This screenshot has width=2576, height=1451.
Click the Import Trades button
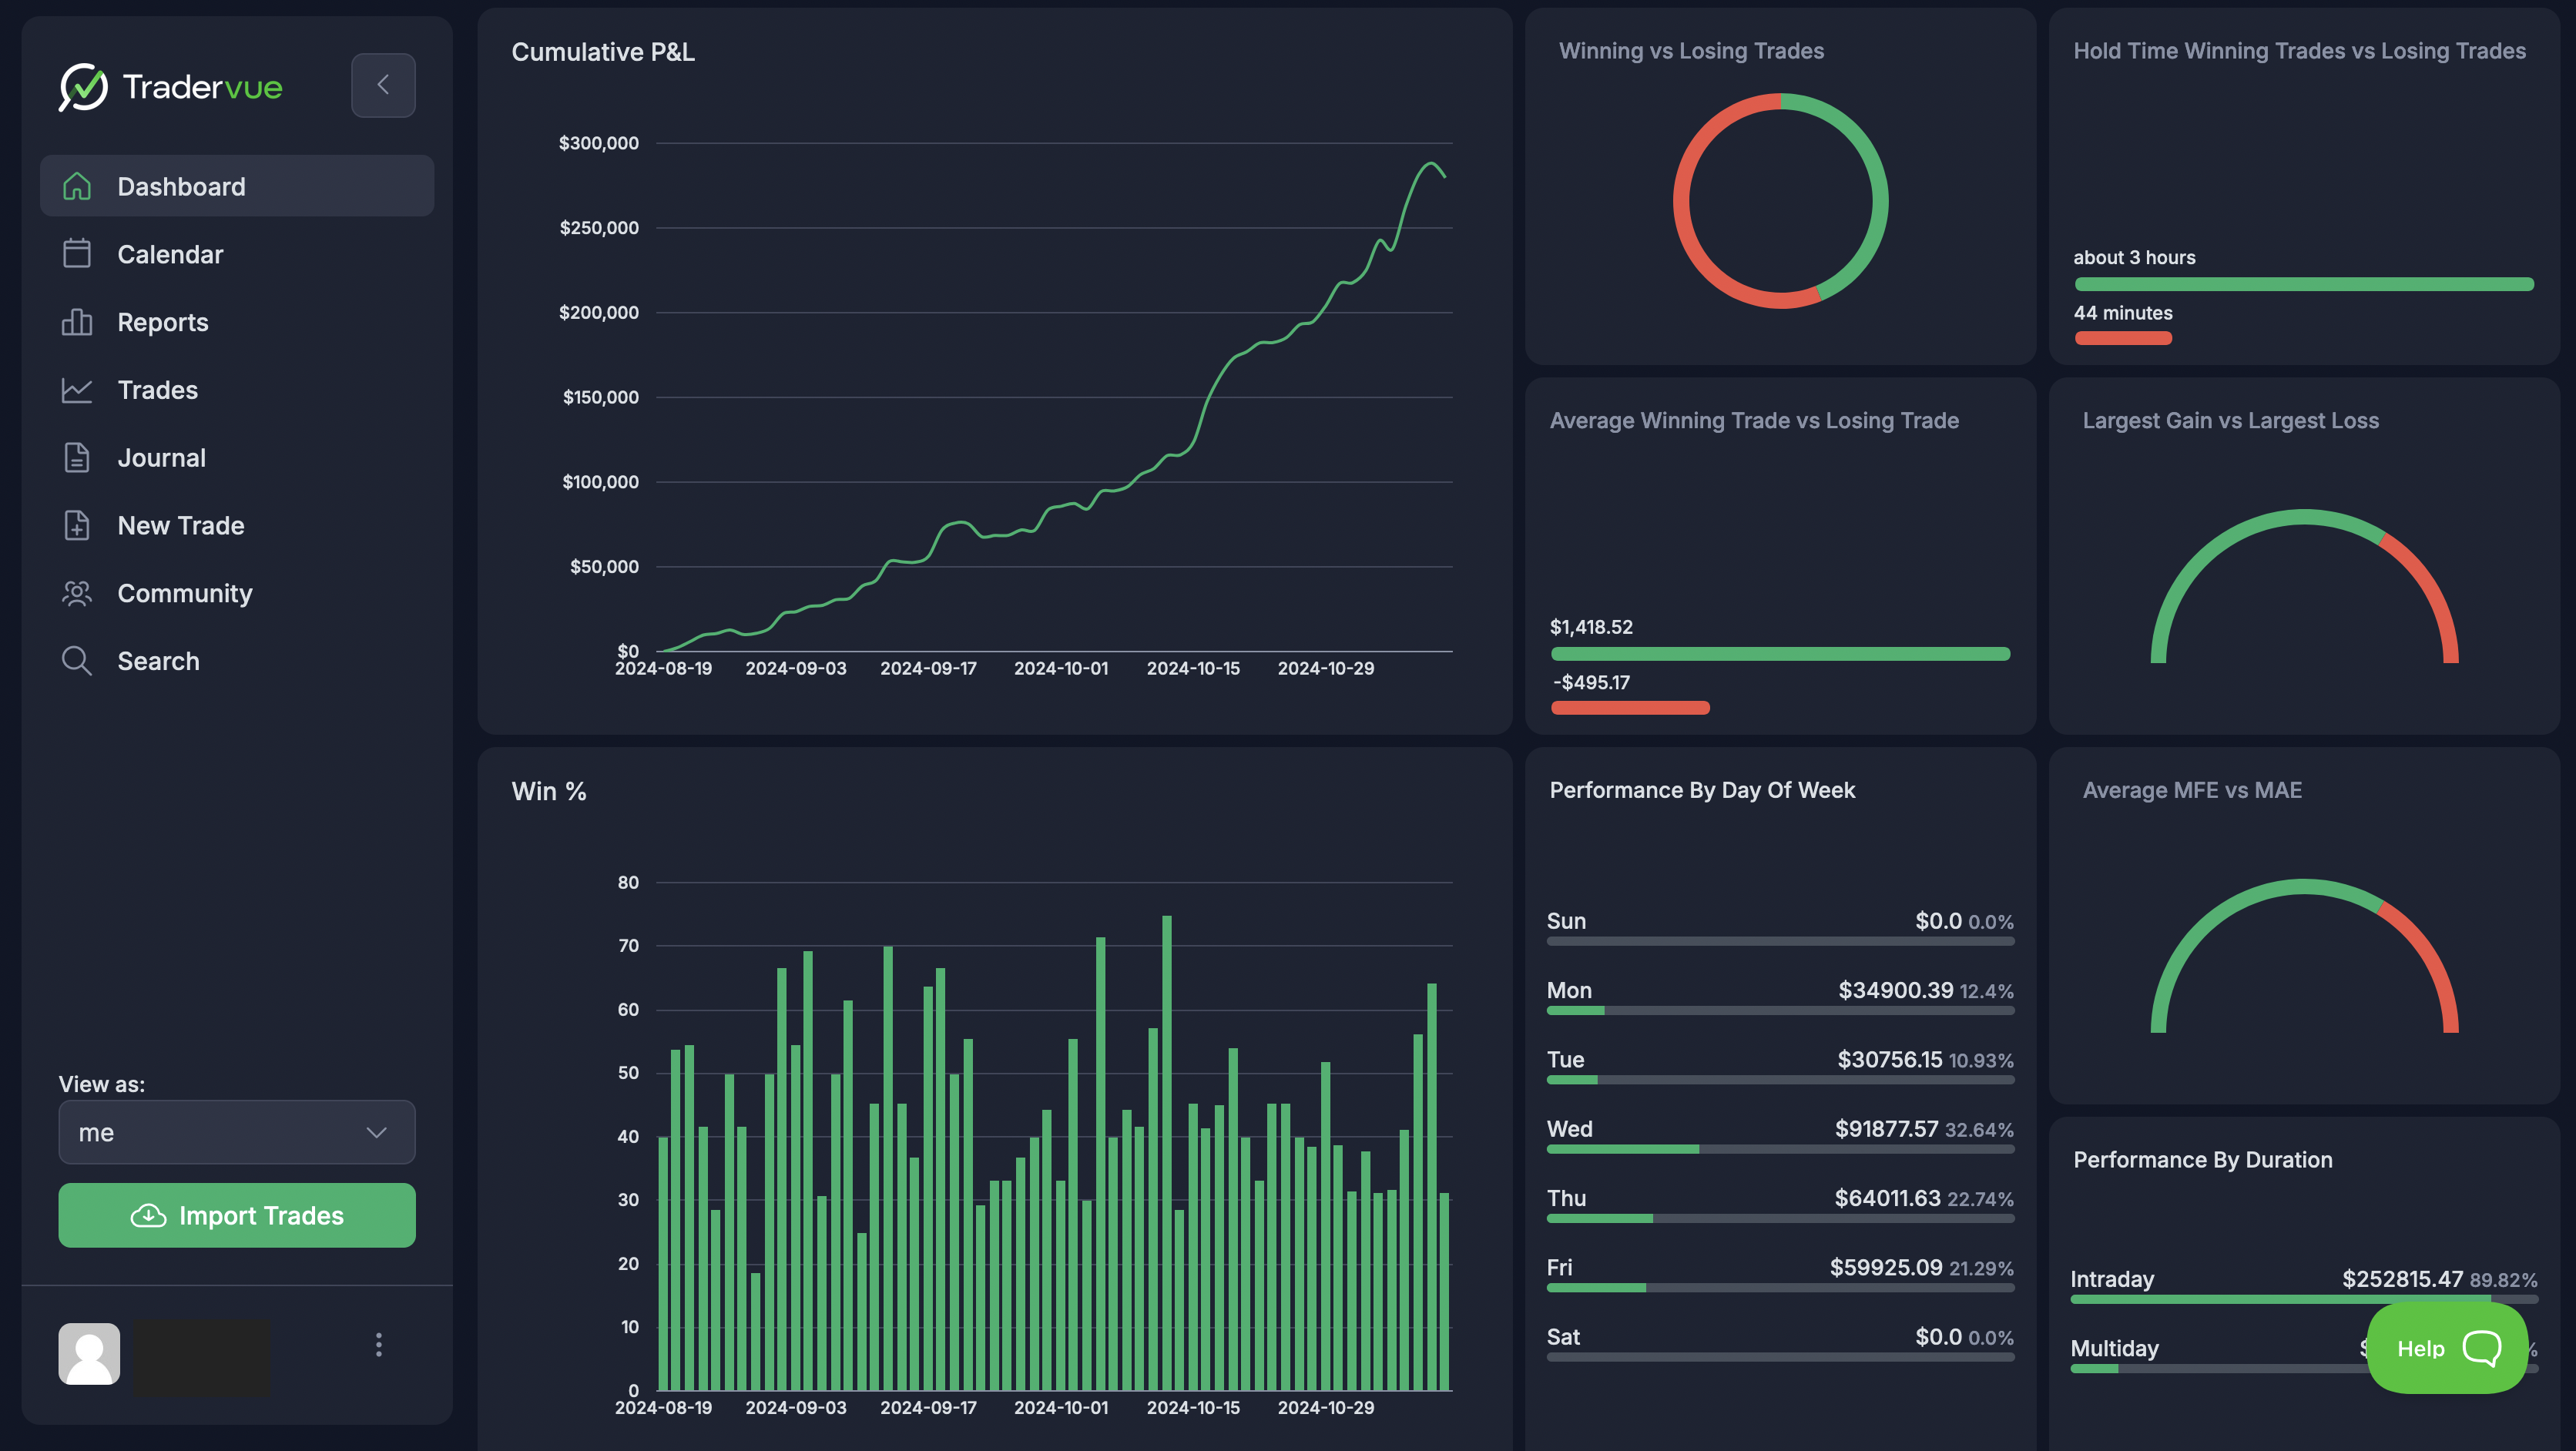click(237, 1215)
